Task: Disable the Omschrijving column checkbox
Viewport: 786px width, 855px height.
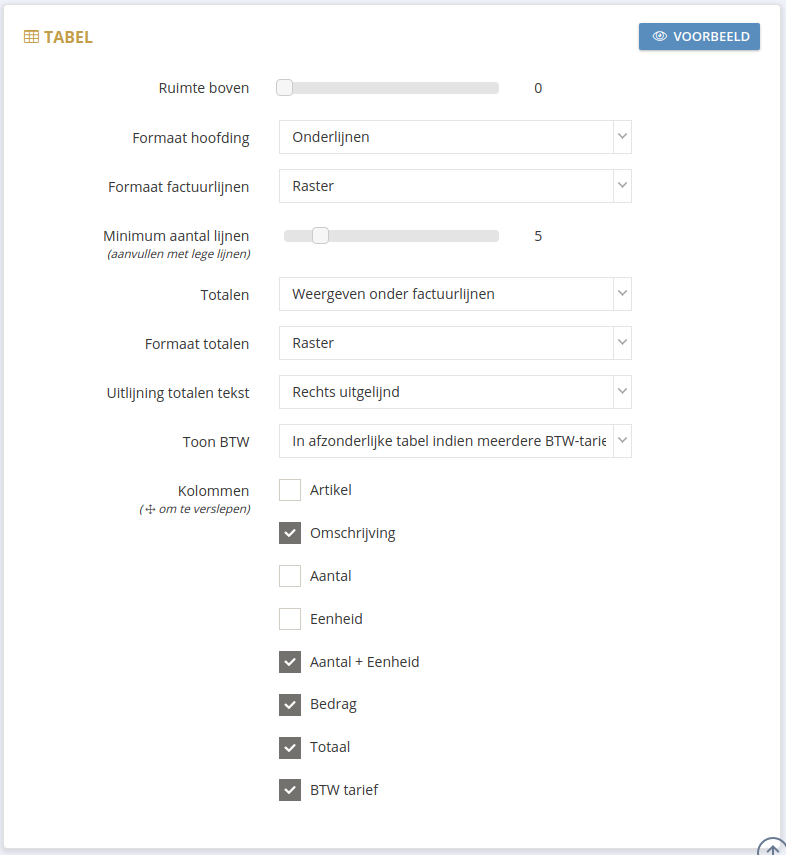Action: [289, 533]
